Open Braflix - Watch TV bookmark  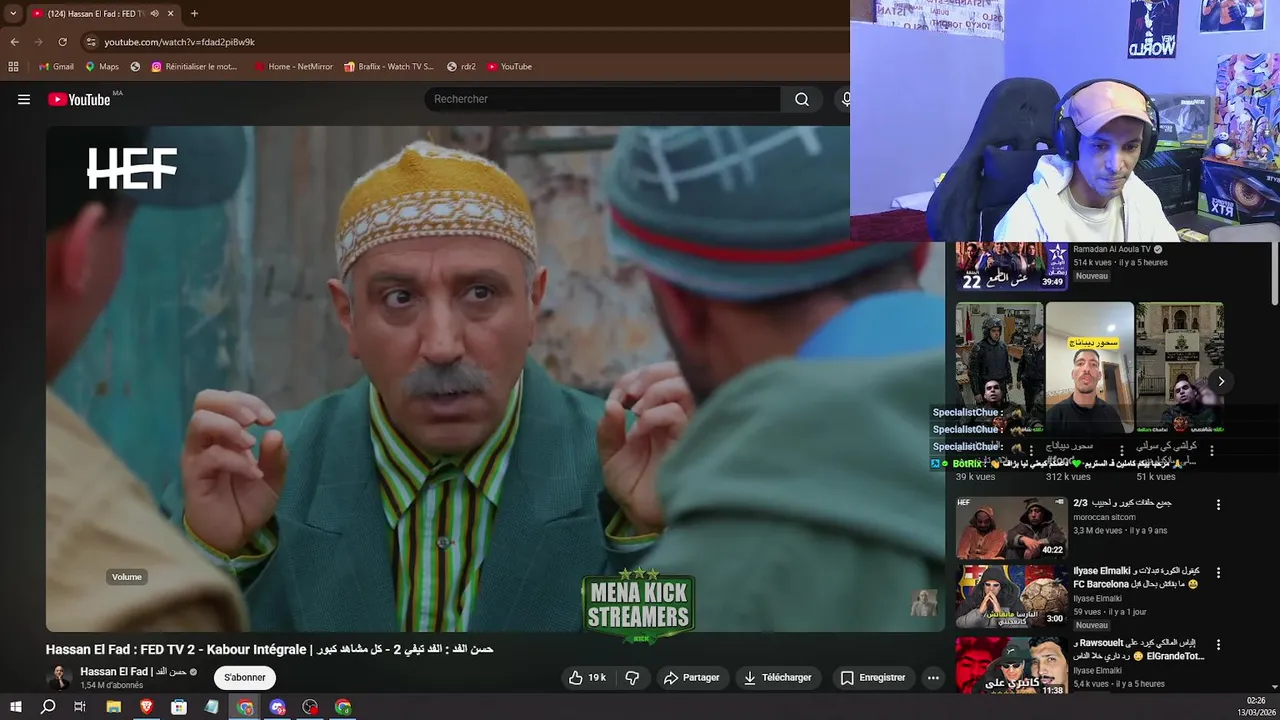point(389,66)
